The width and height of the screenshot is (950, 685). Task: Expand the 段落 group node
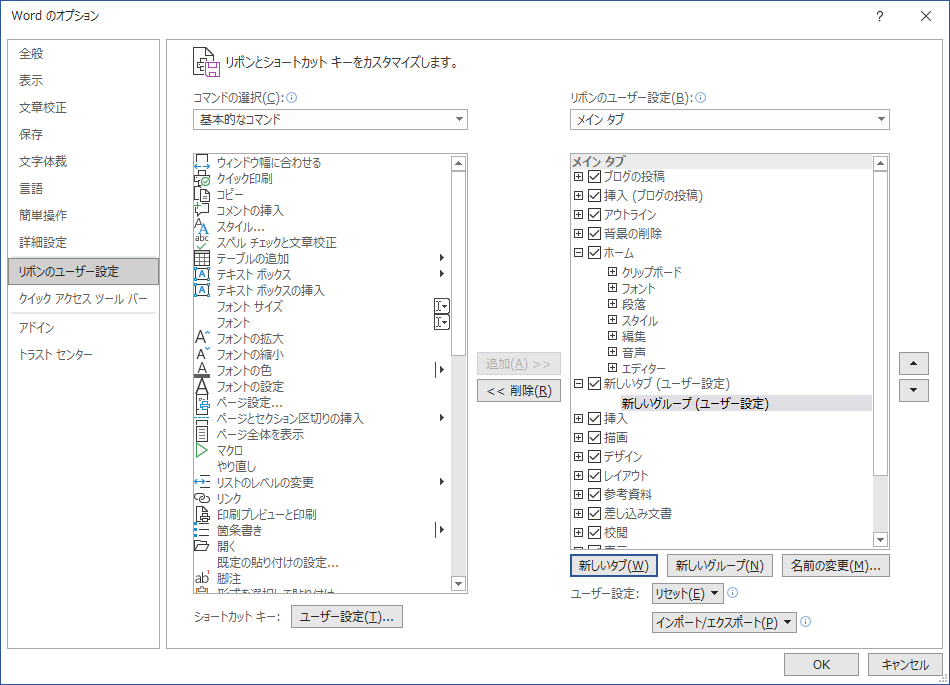[x=613, y=303]
